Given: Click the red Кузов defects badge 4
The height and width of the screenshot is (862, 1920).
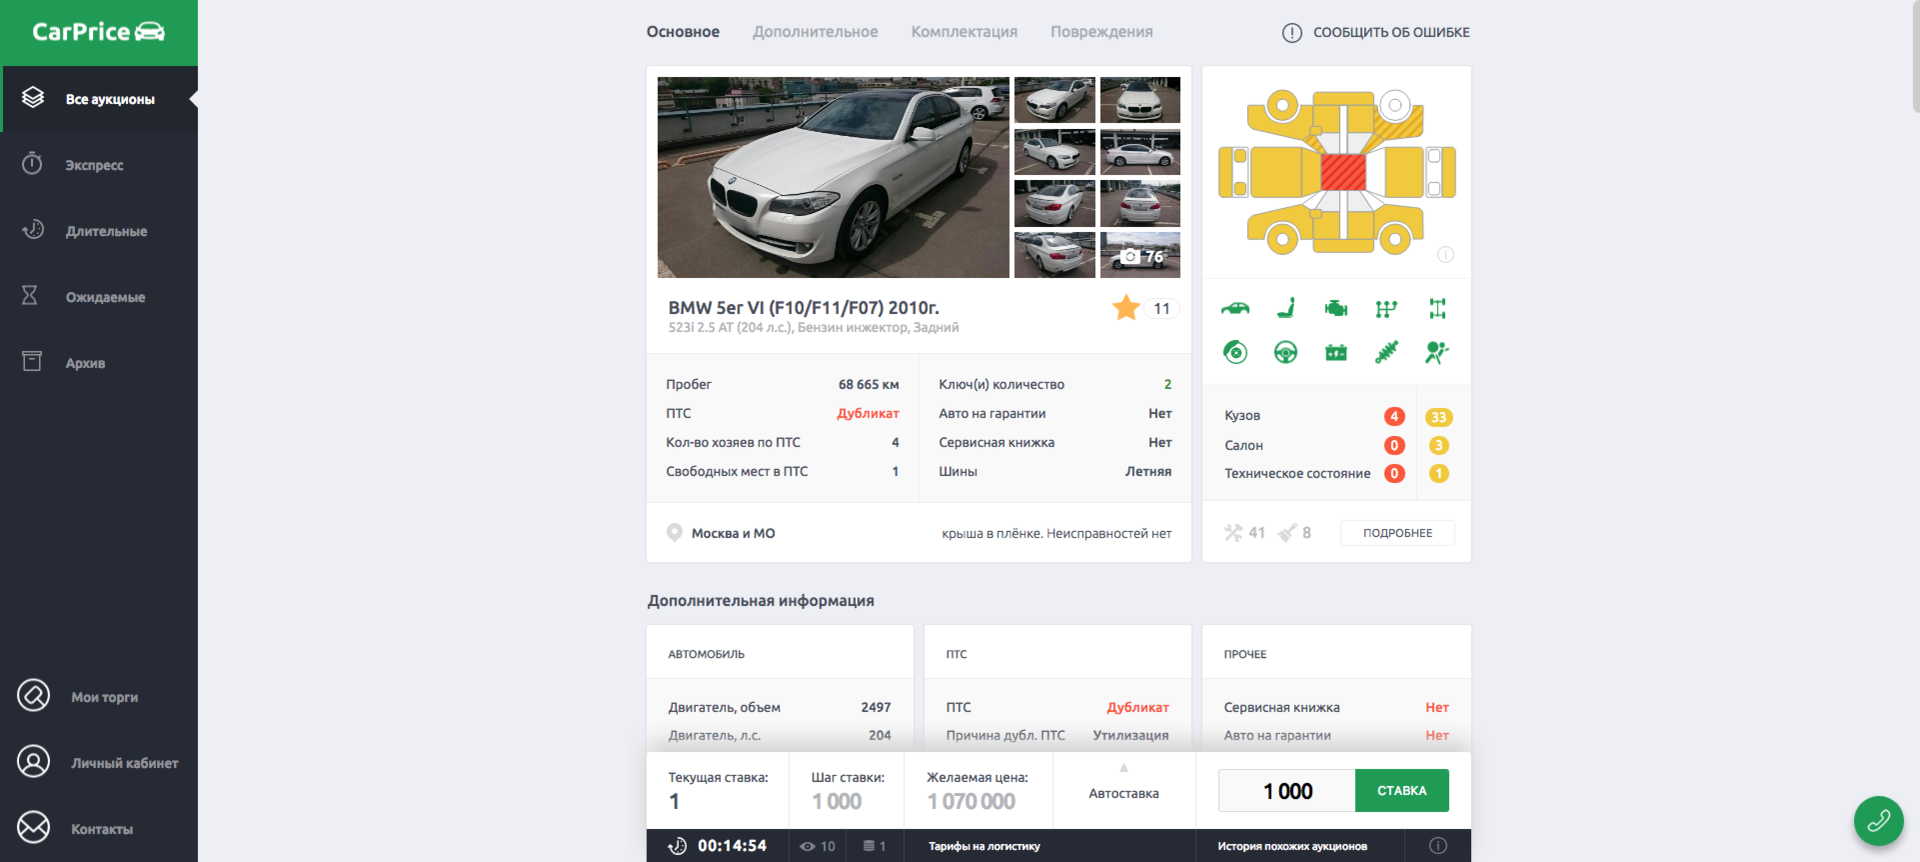Looking at the screenshot, I should pos(1394,417).
